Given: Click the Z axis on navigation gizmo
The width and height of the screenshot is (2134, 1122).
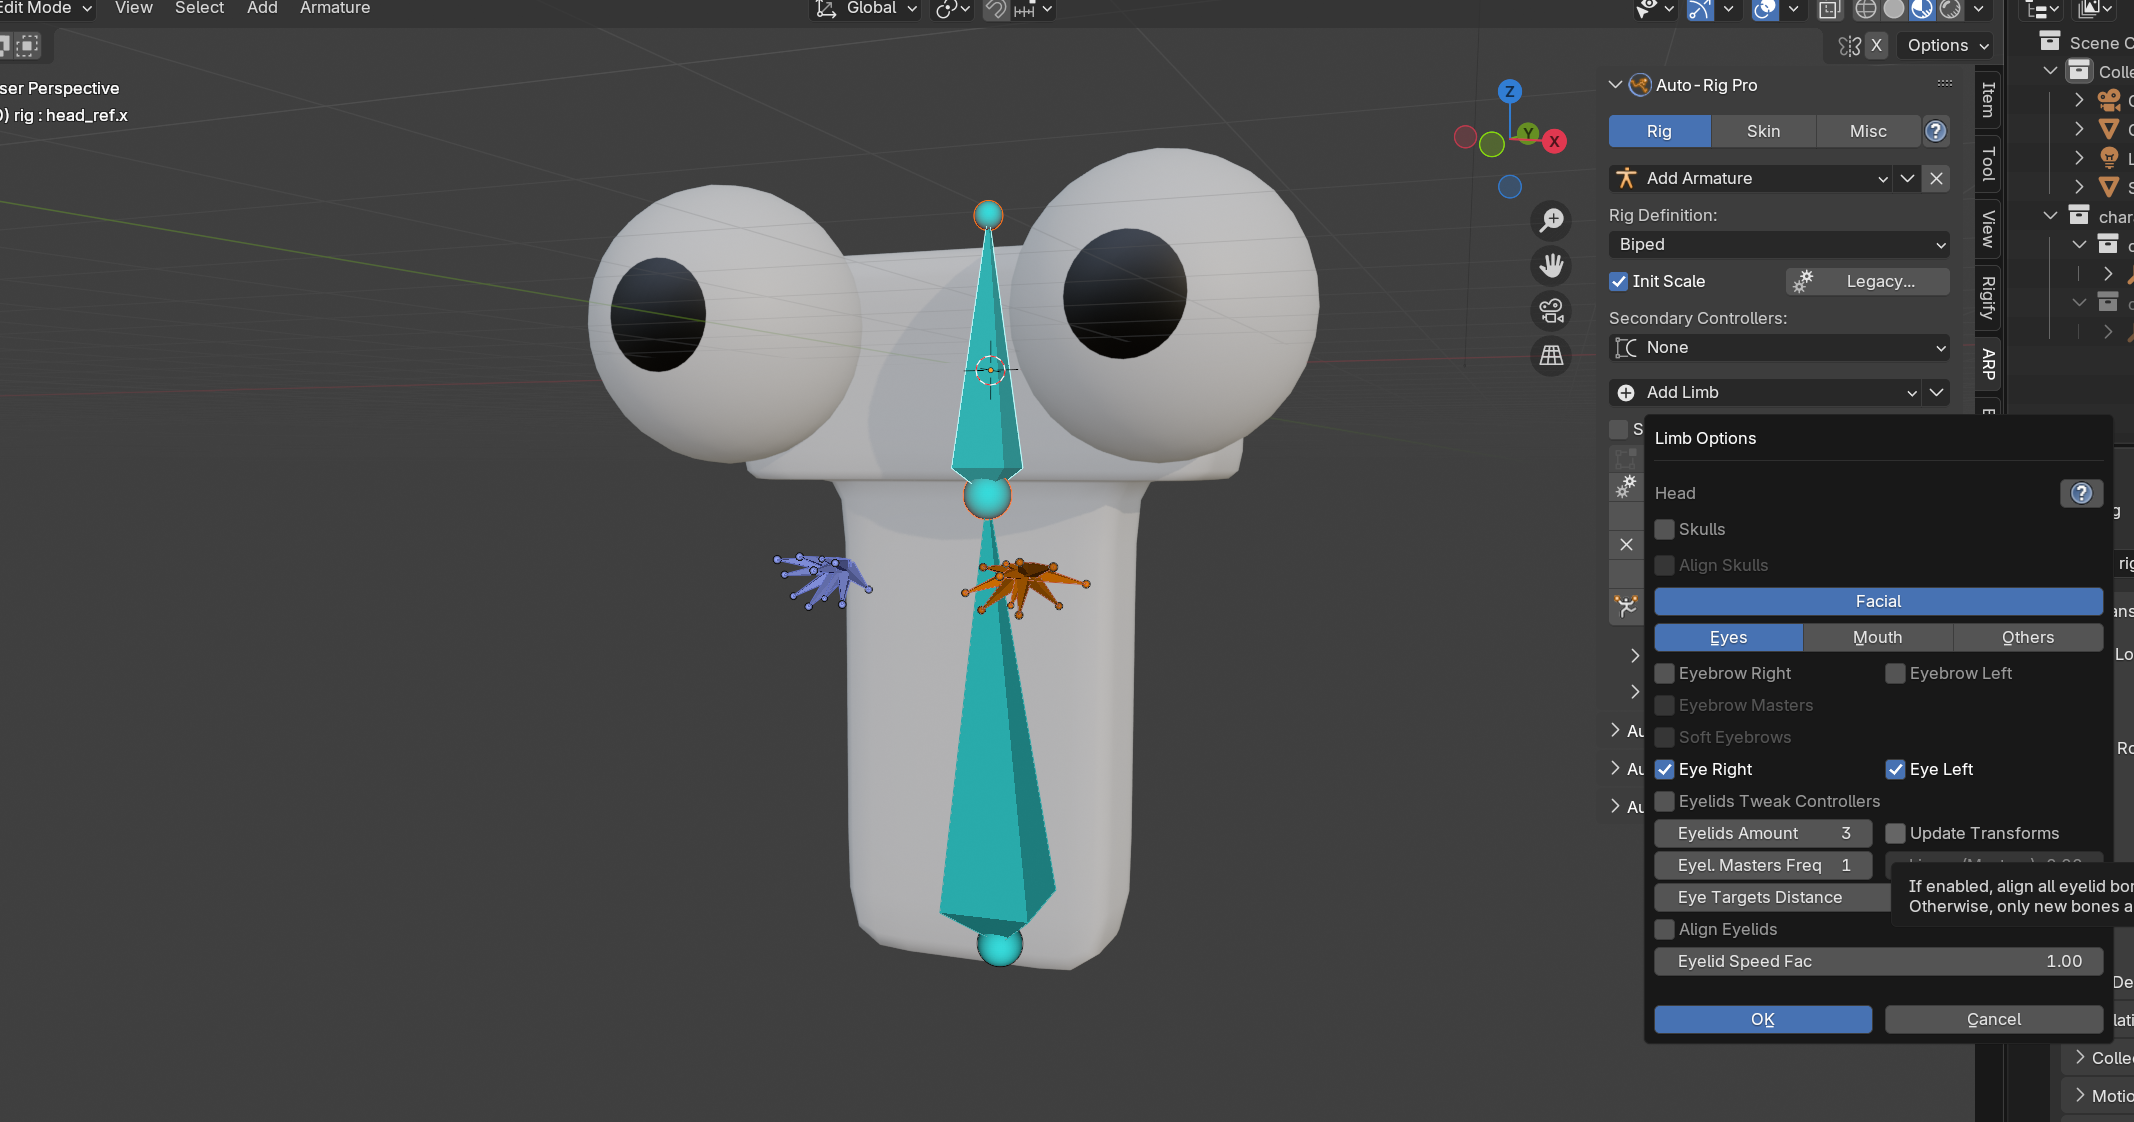Looking at the screenshot, I should [1509, 91].
